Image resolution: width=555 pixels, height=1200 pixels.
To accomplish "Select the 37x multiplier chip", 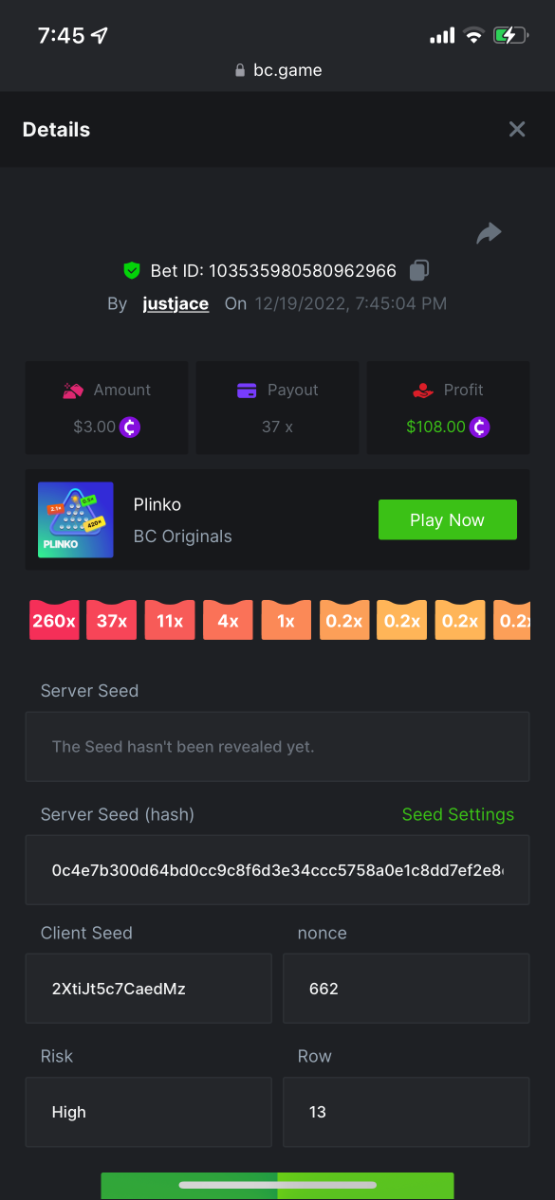I will [x=111, y=620].
